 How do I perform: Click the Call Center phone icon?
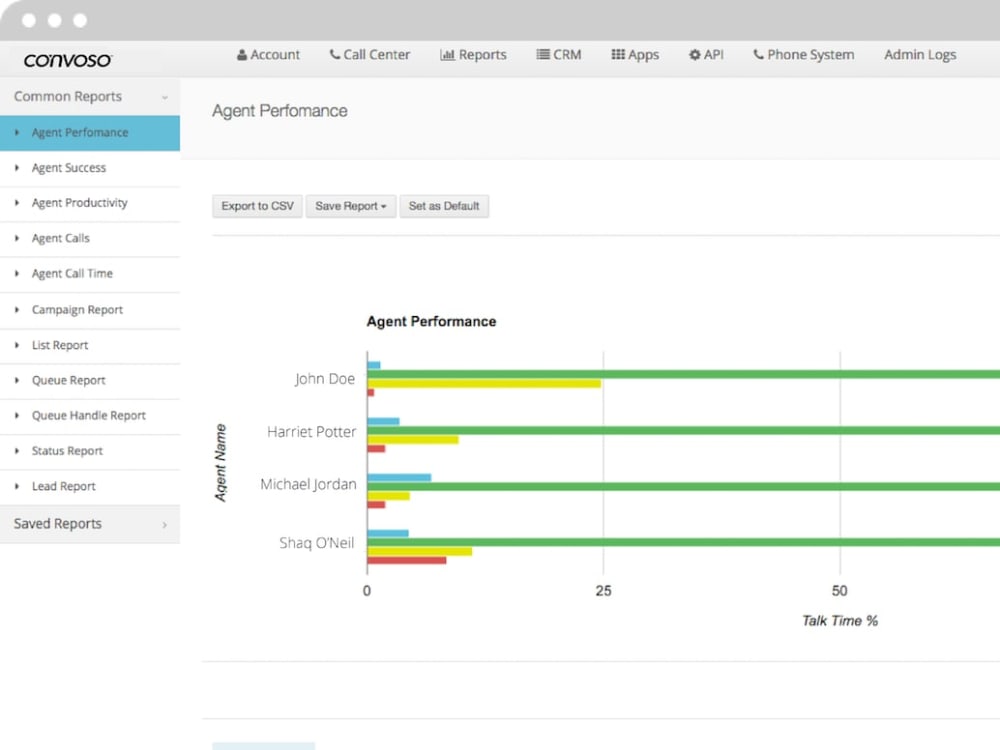pos(335,55)
